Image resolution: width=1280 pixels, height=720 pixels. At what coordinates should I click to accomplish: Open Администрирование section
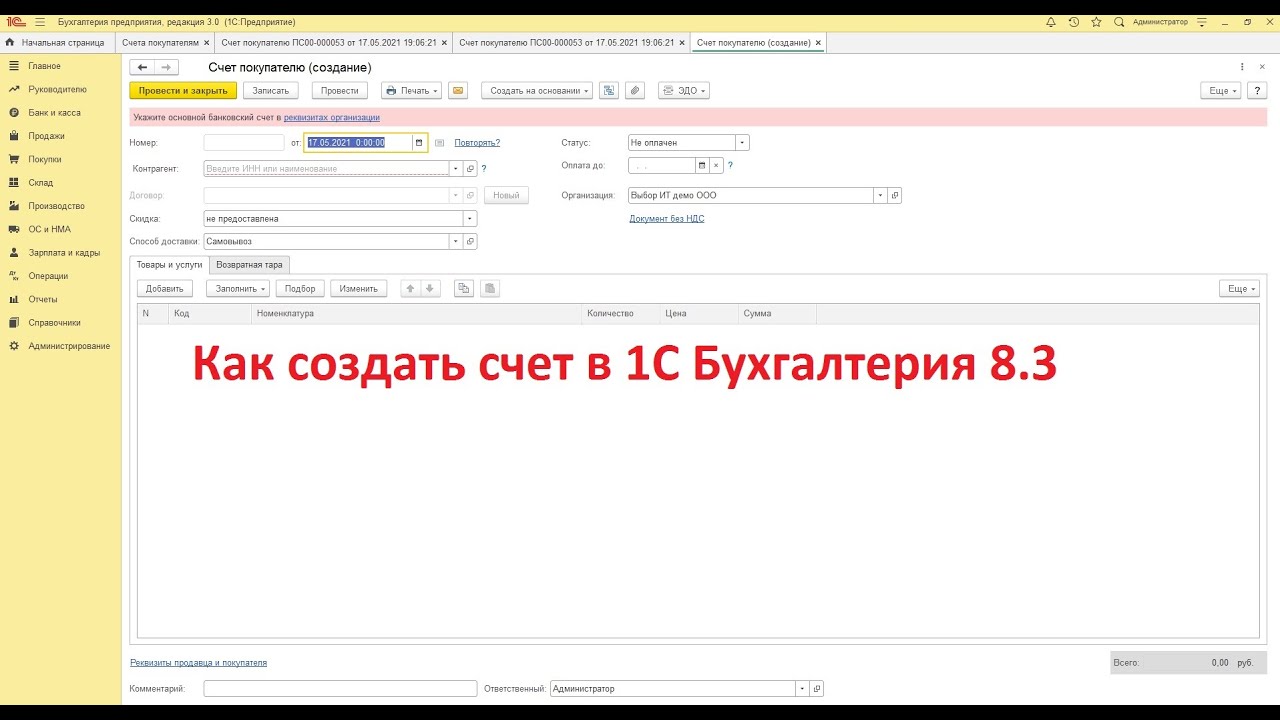click(x=69, y=346)
